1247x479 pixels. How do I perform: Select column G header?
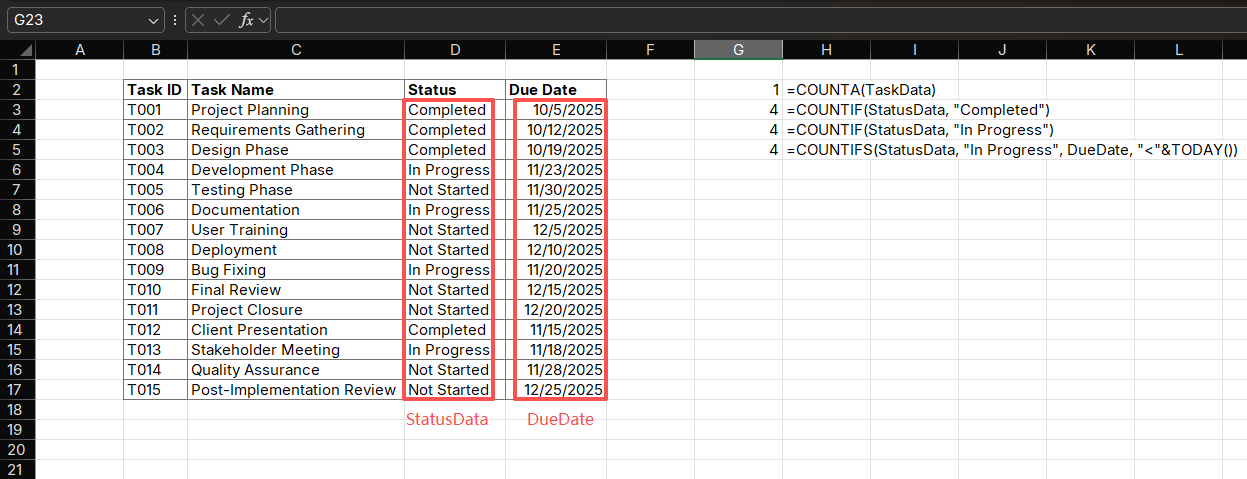click(x=738, y=50)
